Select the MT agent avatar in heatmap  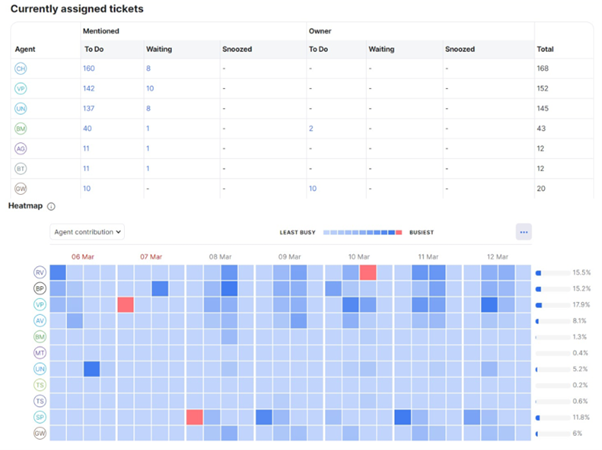pyautogui.click(x=40, y=353)
